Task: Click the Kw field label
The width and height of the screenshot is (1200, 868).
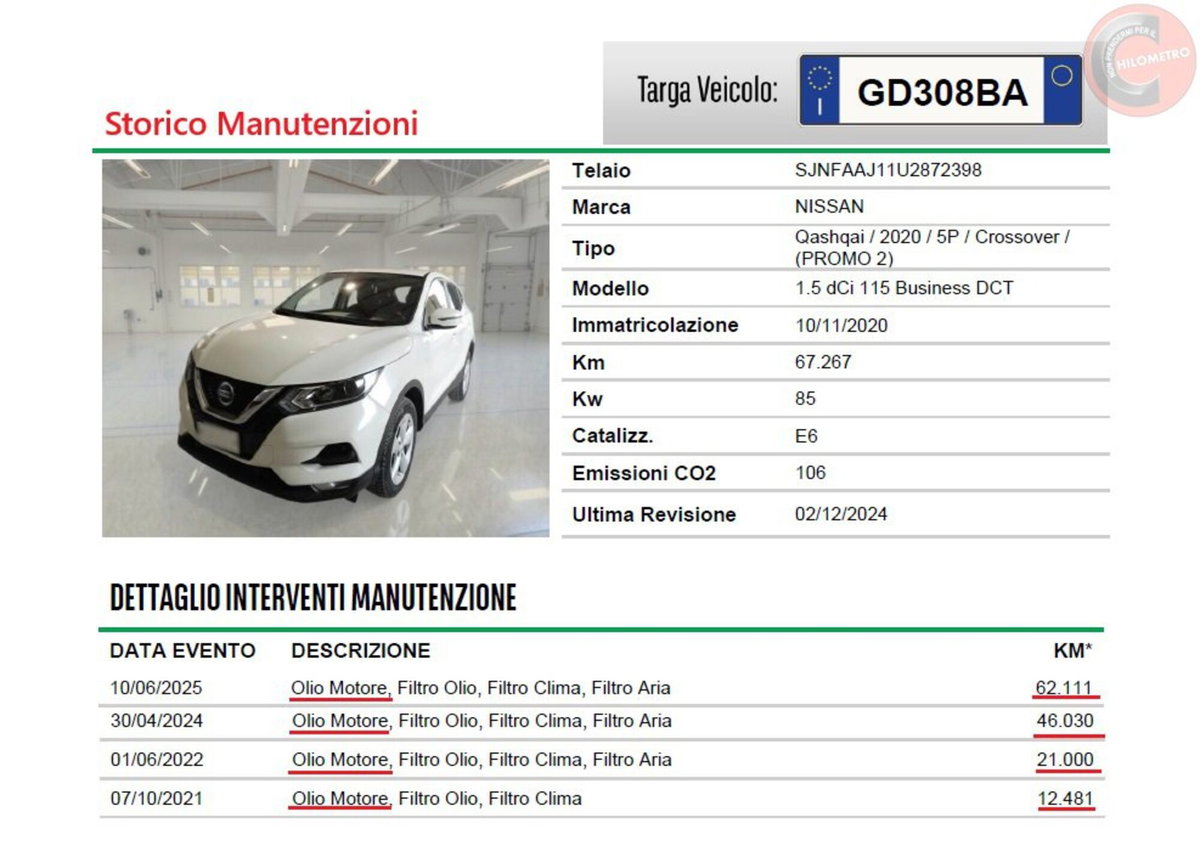Action: click(588, 399)
